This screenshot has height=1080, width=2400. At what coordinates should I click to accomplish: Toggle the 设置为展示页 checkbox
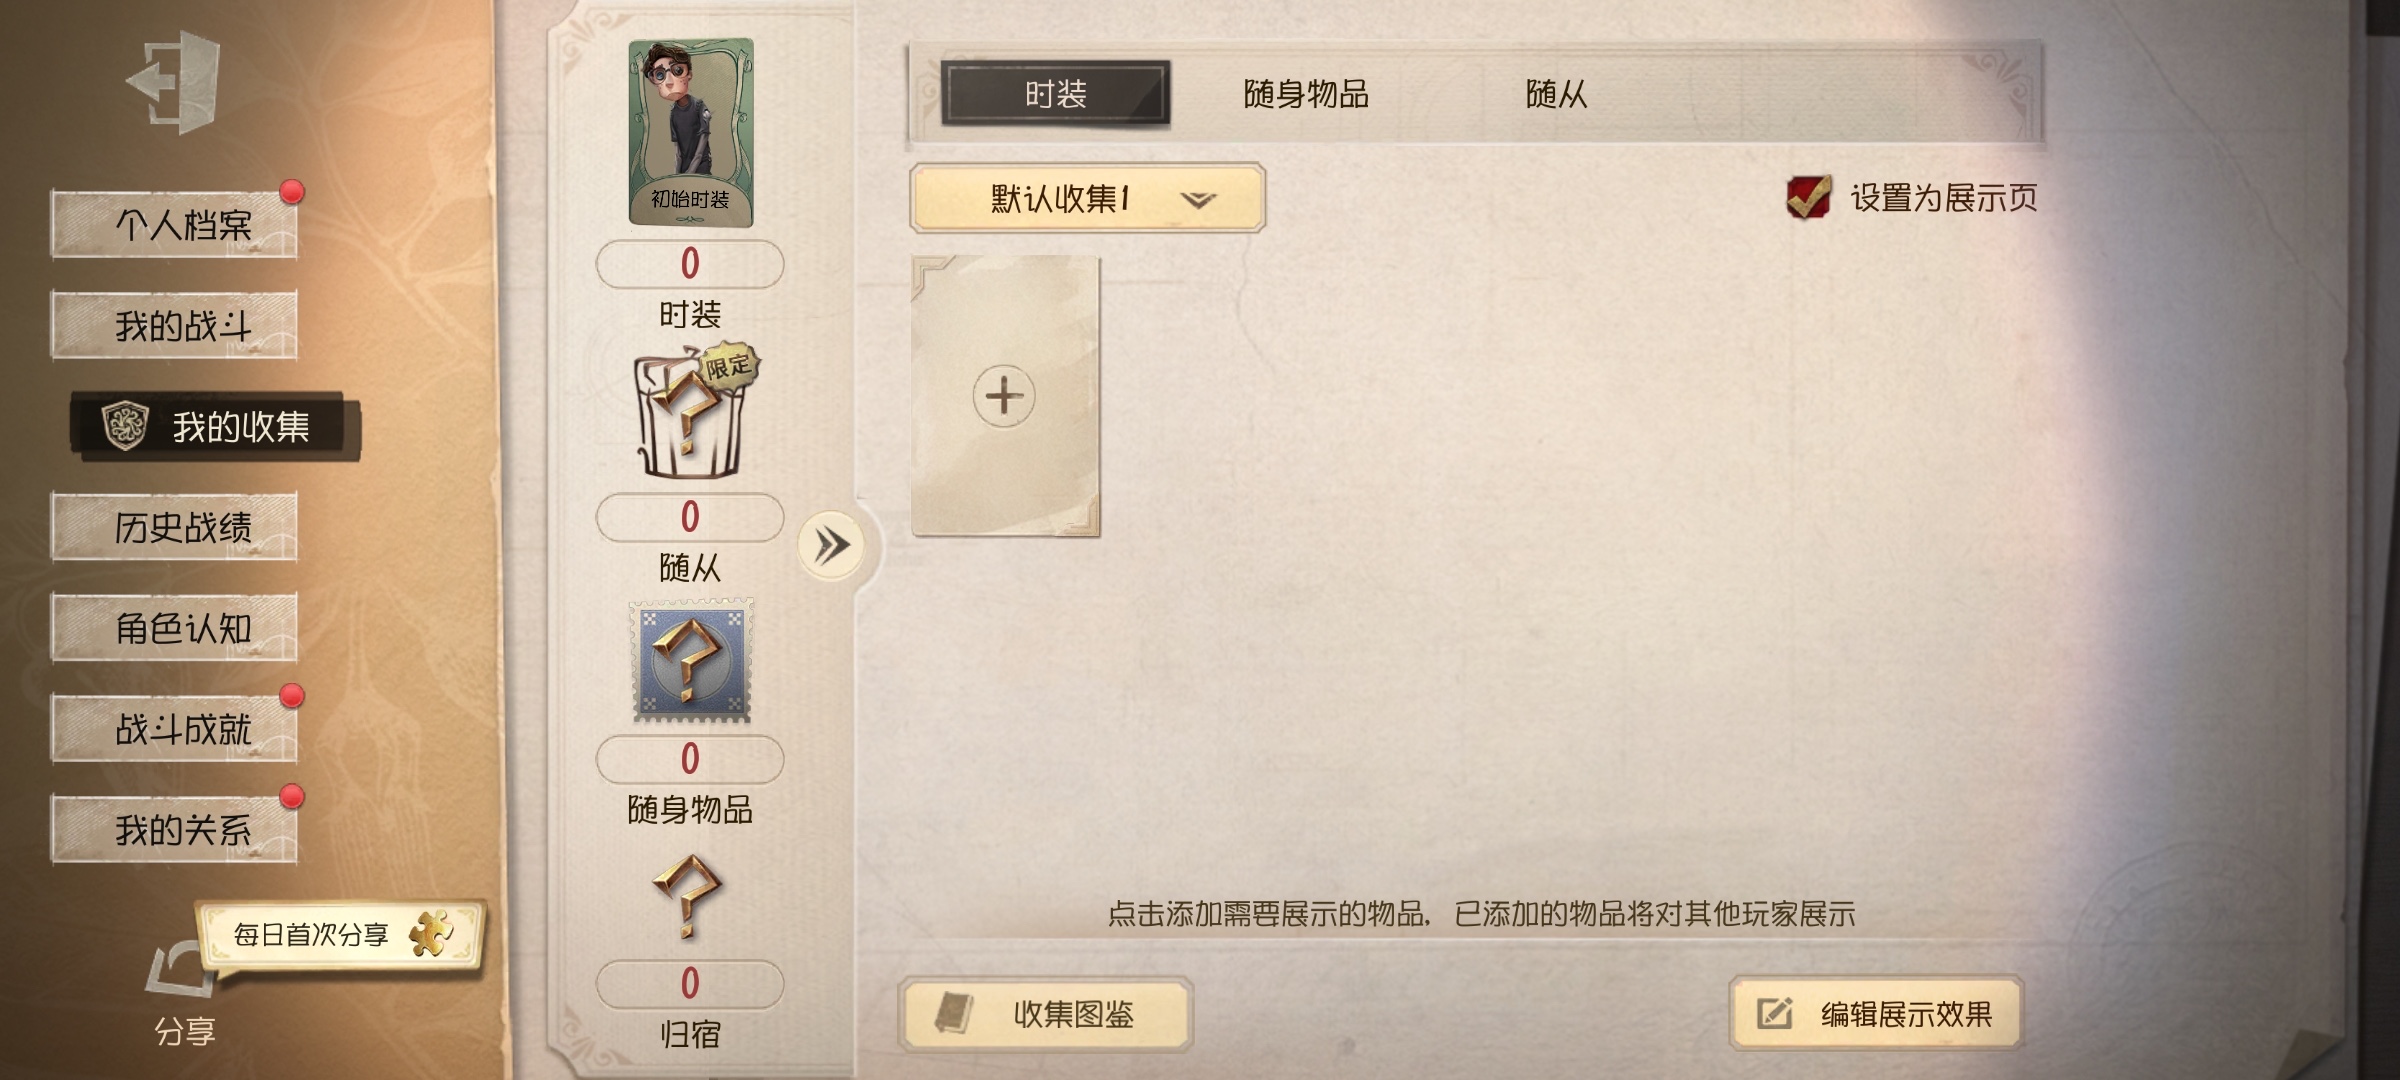pos(1808,197)
